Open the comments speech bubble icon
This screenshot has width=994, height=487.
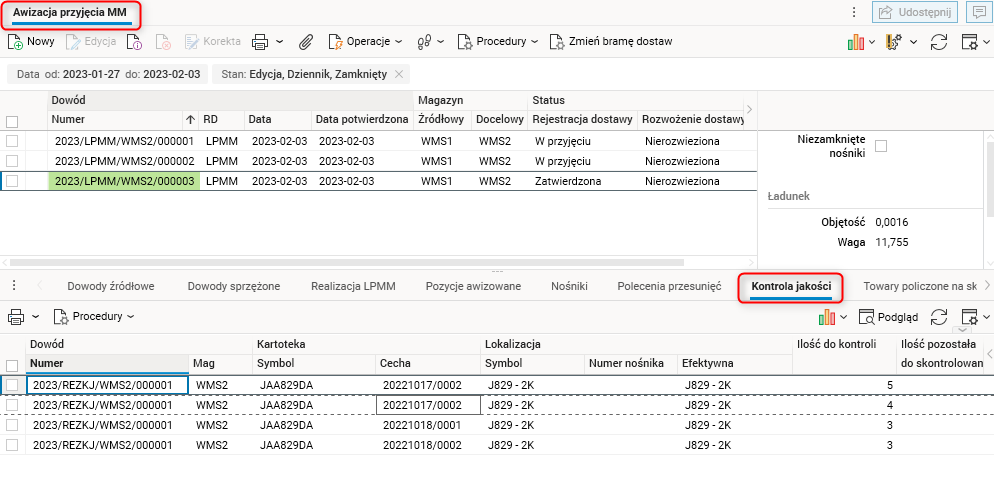pyautogui.click(x=976, y=12)
